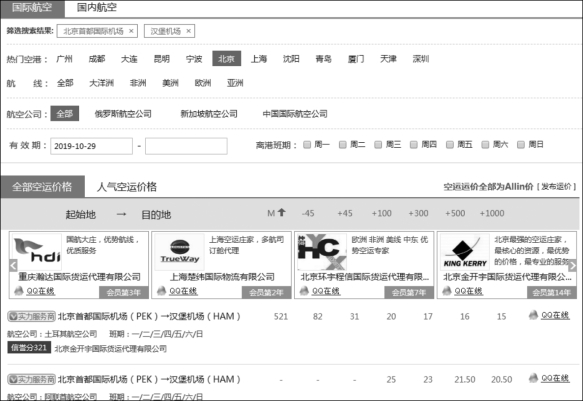The height and width of the screenshot is (401, 583).
Task: Check the 周四 departure day box
Action: 413,145
